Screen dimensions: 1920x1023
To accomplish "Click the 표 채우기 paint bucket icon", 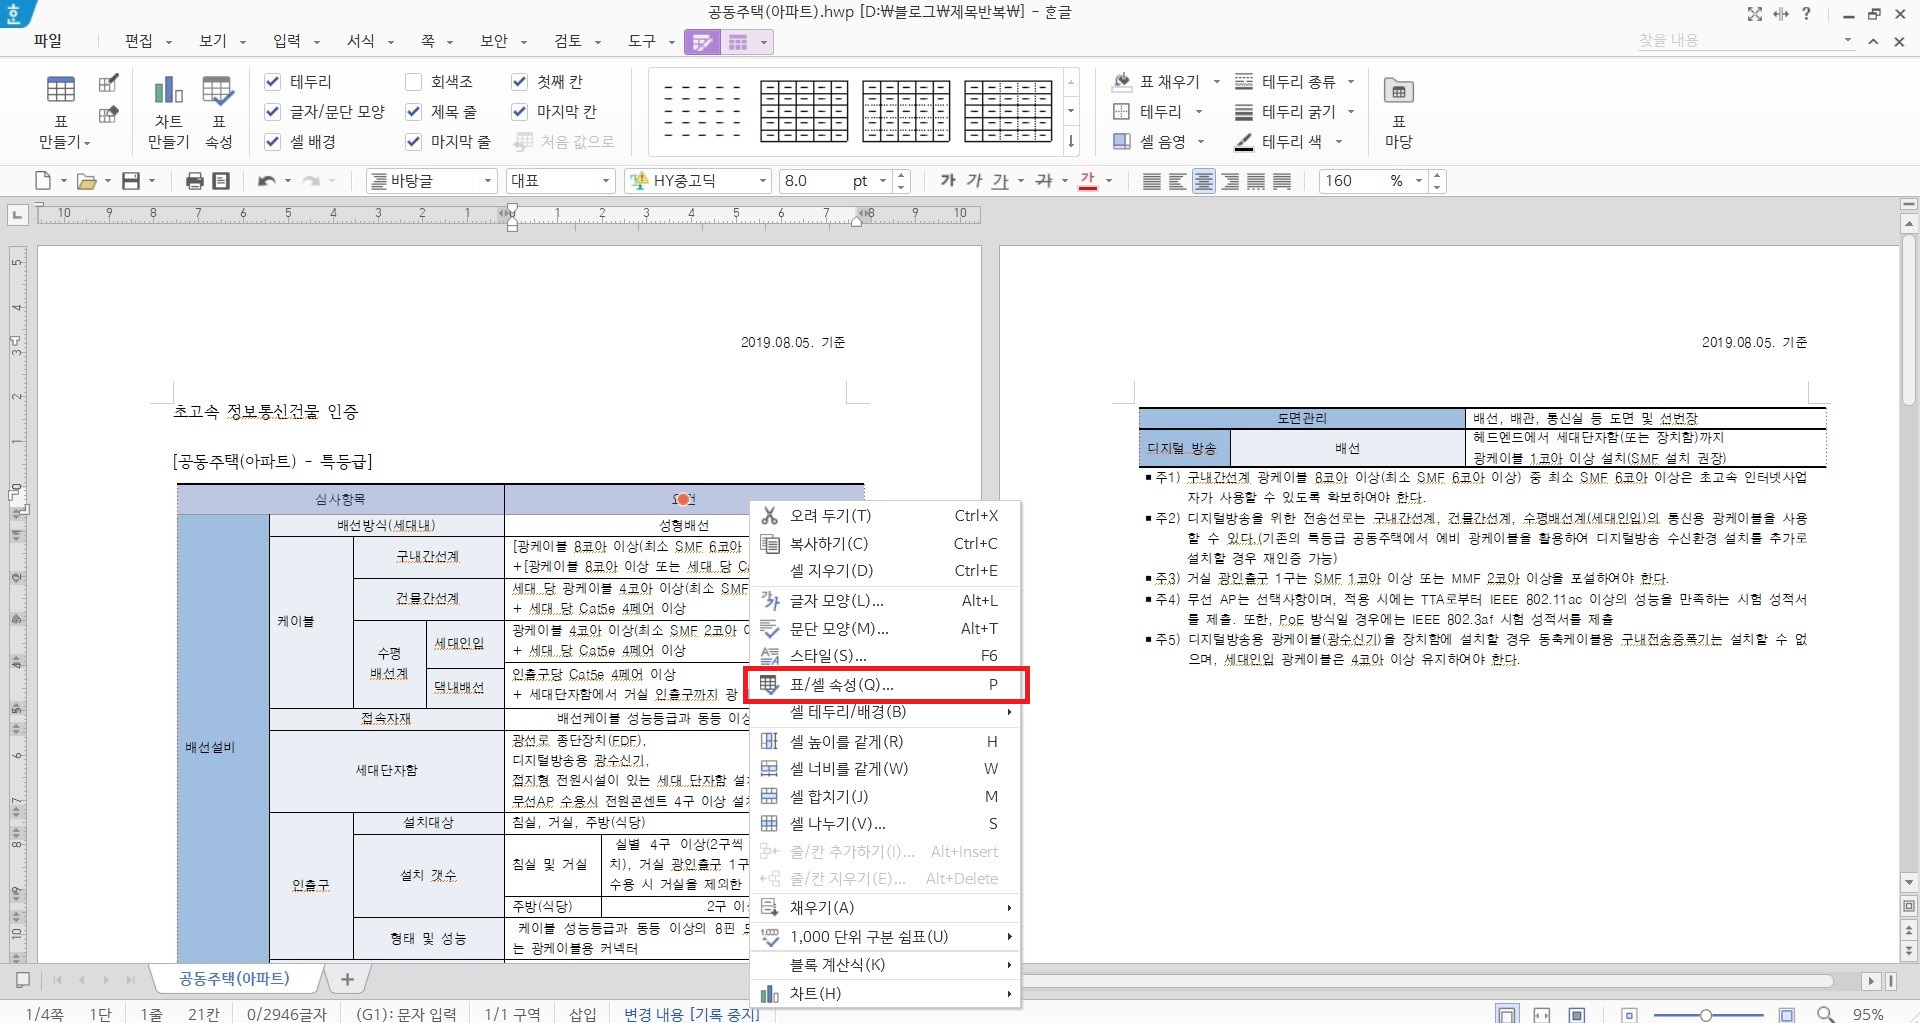I will tap(1122, 81).
